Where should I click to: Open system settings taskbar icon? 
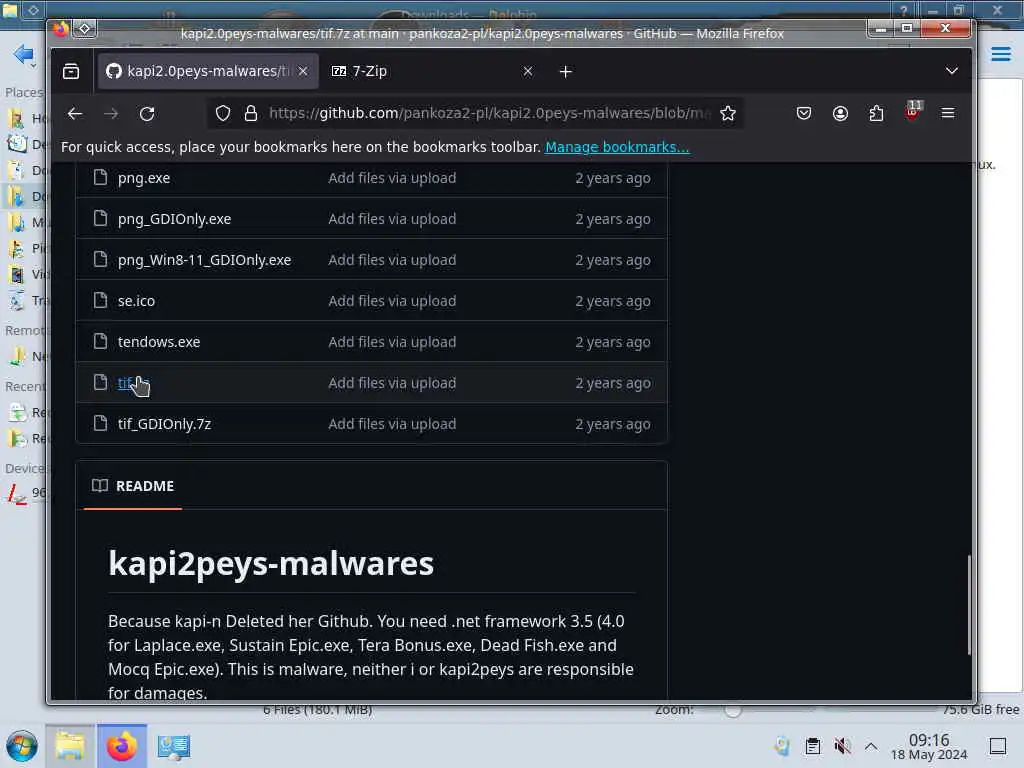pyautogui.click(x=174, y=746)
